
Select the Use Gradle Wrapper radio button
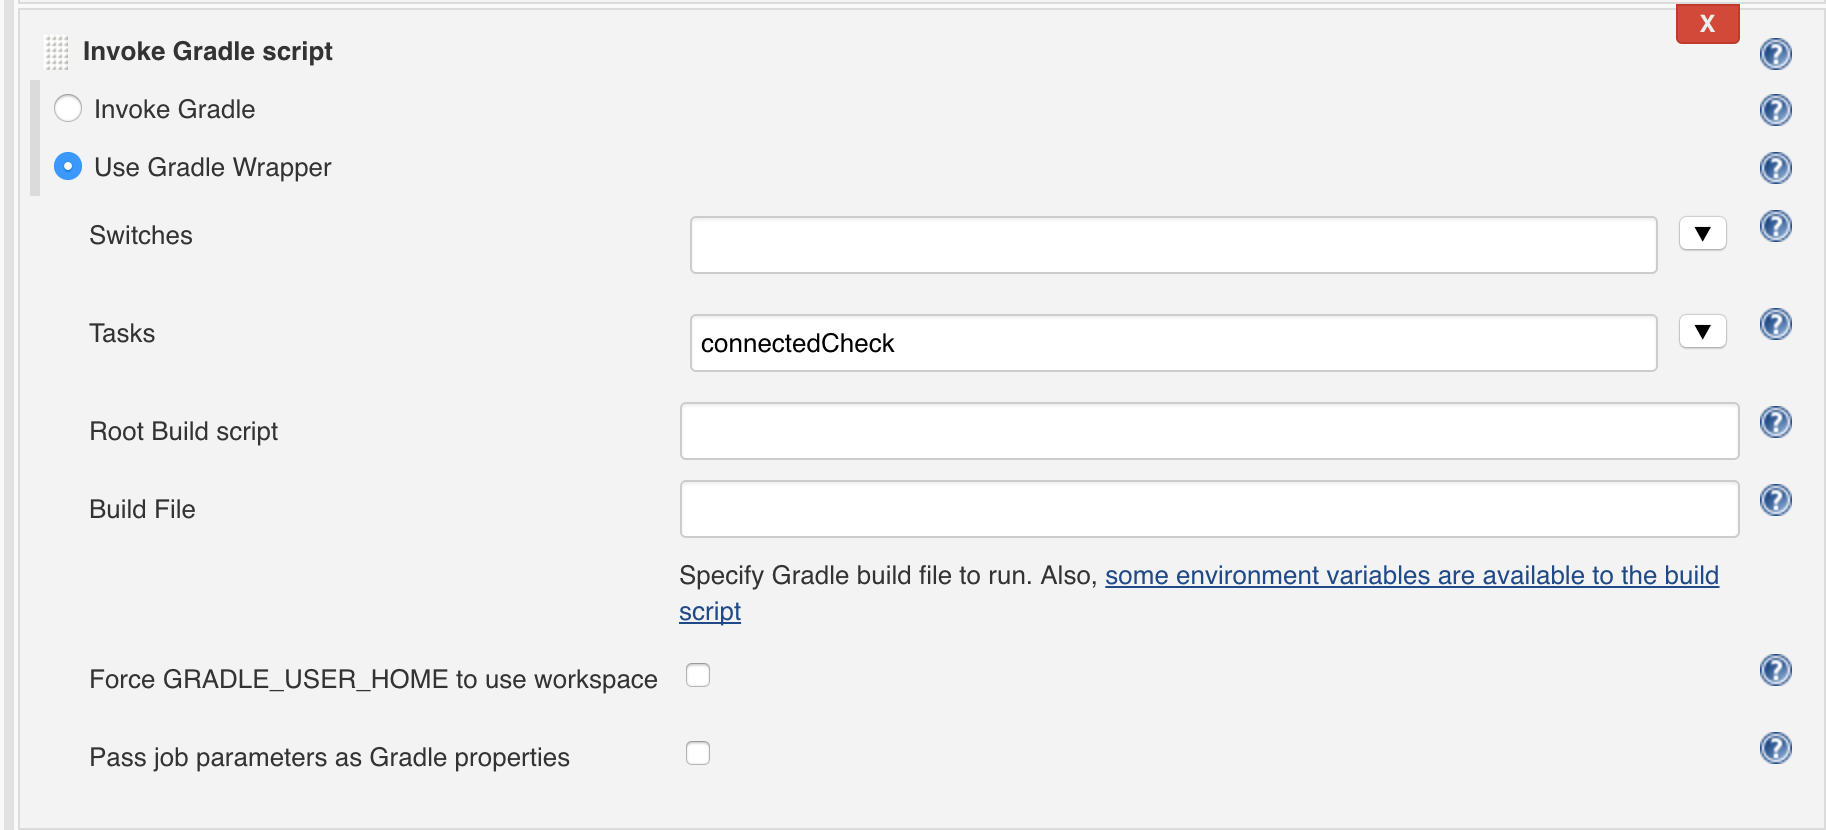[x=68, y=166]
